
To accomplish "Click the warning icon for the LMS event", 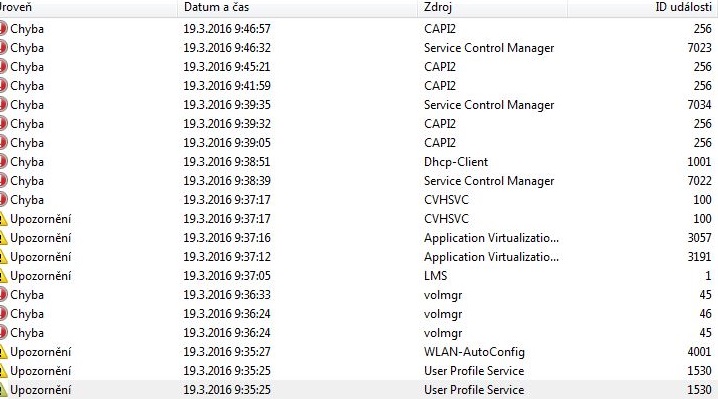I will [3, 276].
